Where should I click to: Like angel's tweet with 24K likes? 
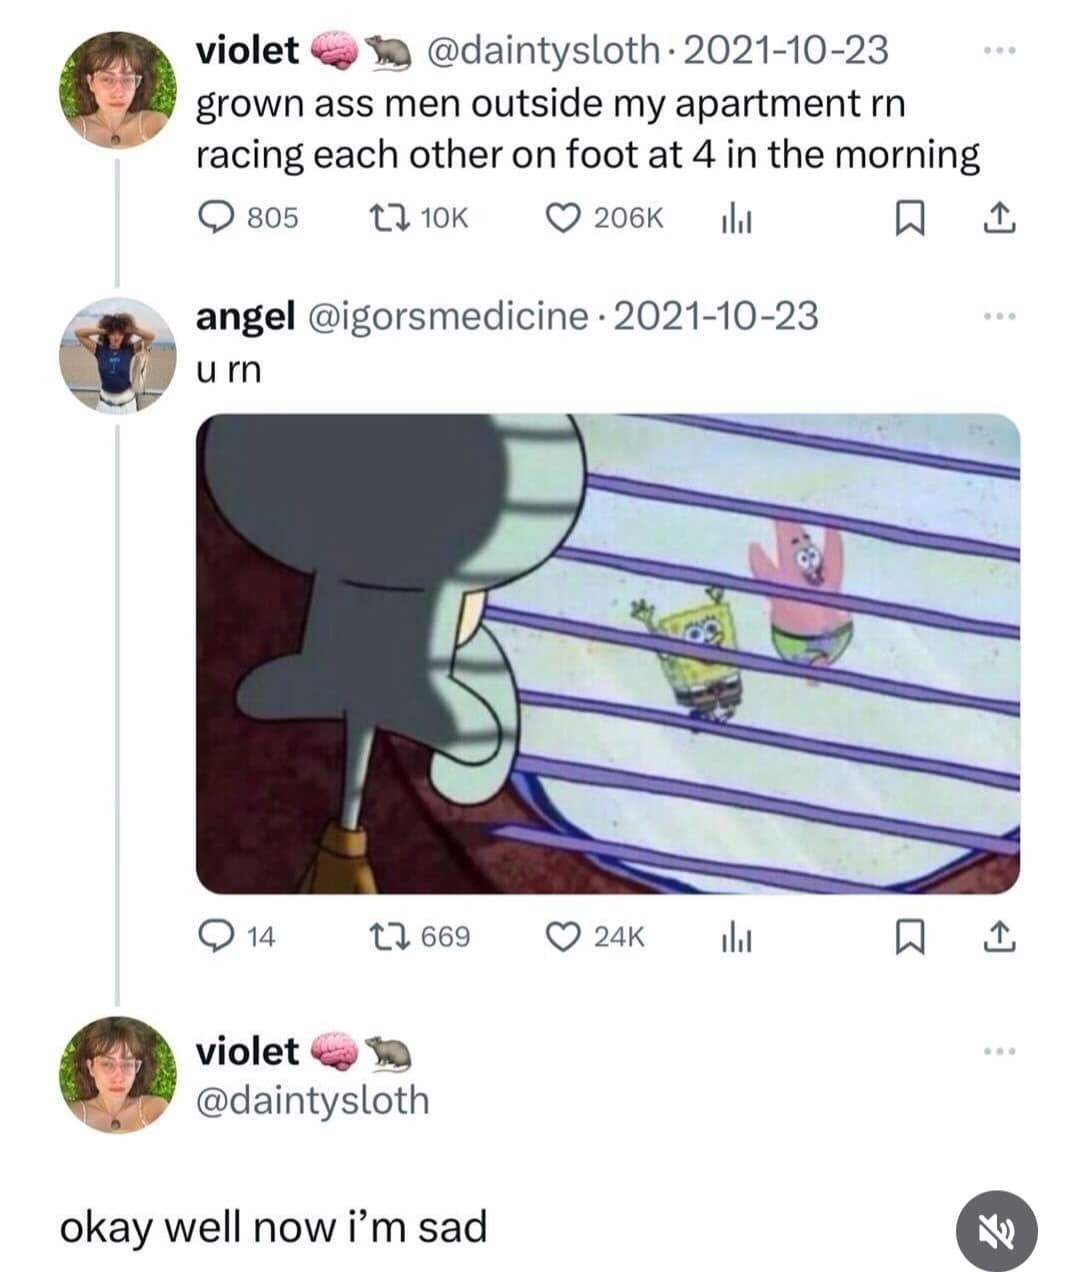[x=563, y=936]
